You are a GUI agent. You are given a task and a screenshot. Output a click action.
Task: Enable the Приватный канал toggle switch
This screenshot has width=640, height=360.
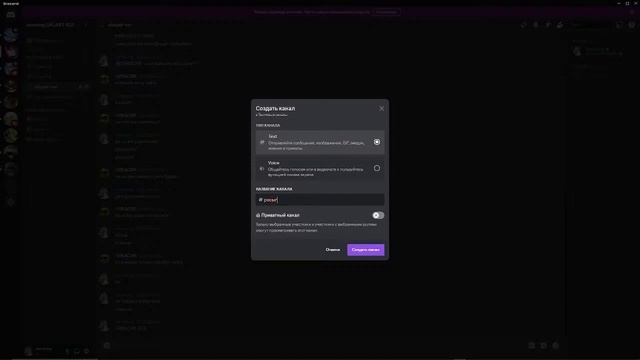[x=378, y=215]
